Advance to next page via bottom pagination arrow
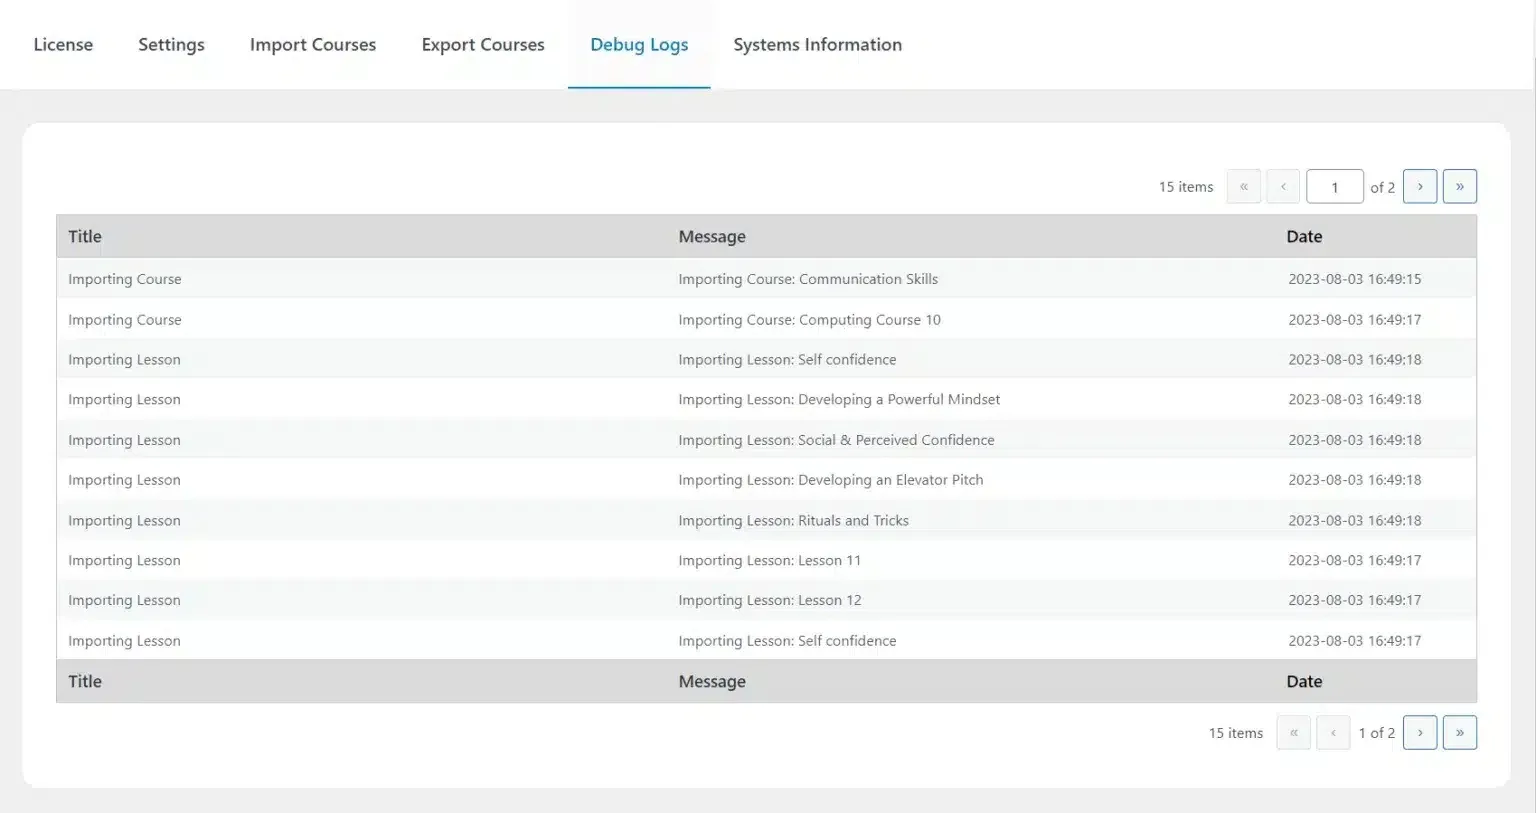The image size is (1536, 813). (1419, 732)
